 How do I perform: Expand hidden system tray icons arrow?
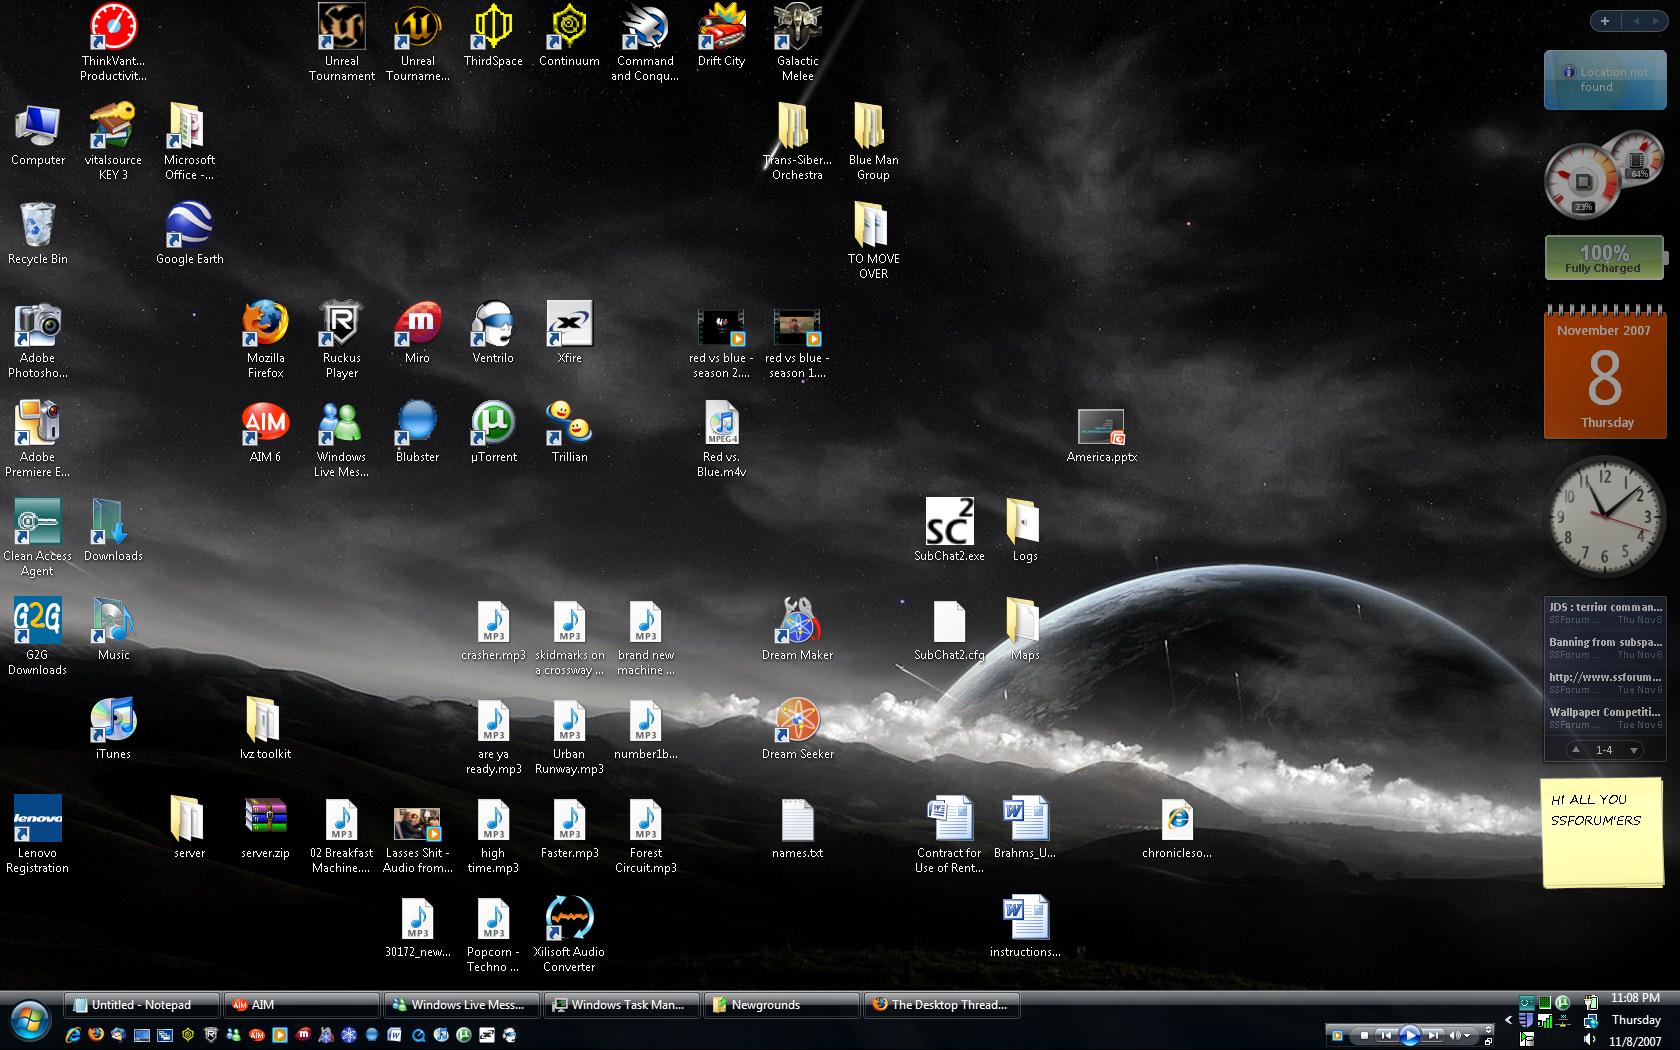point(1508,1021)
